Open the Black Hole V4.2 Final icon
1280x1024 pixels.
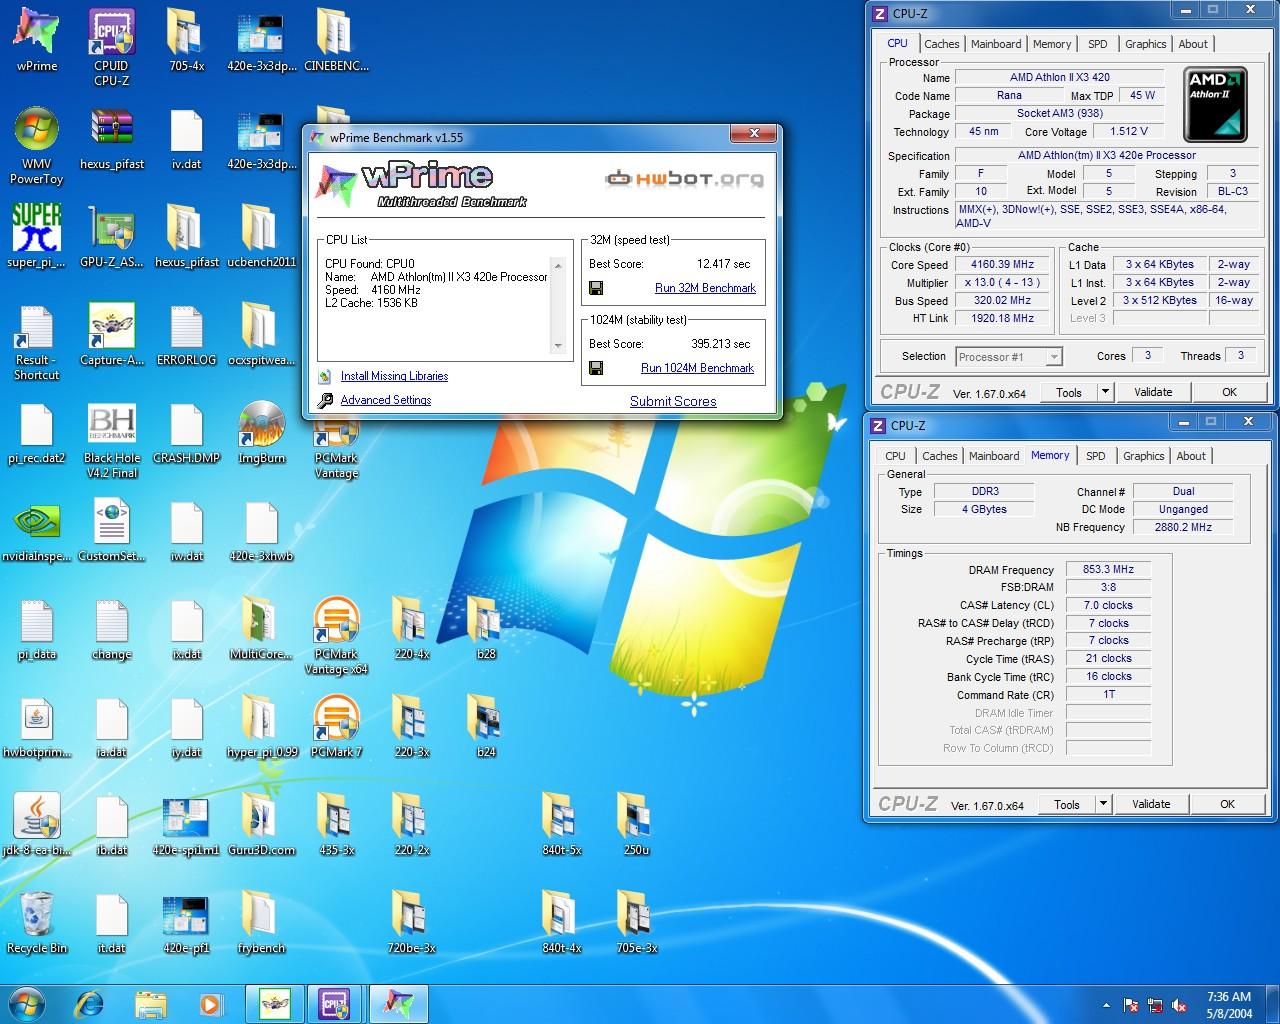pyautogui.click(x=111, y=440)
